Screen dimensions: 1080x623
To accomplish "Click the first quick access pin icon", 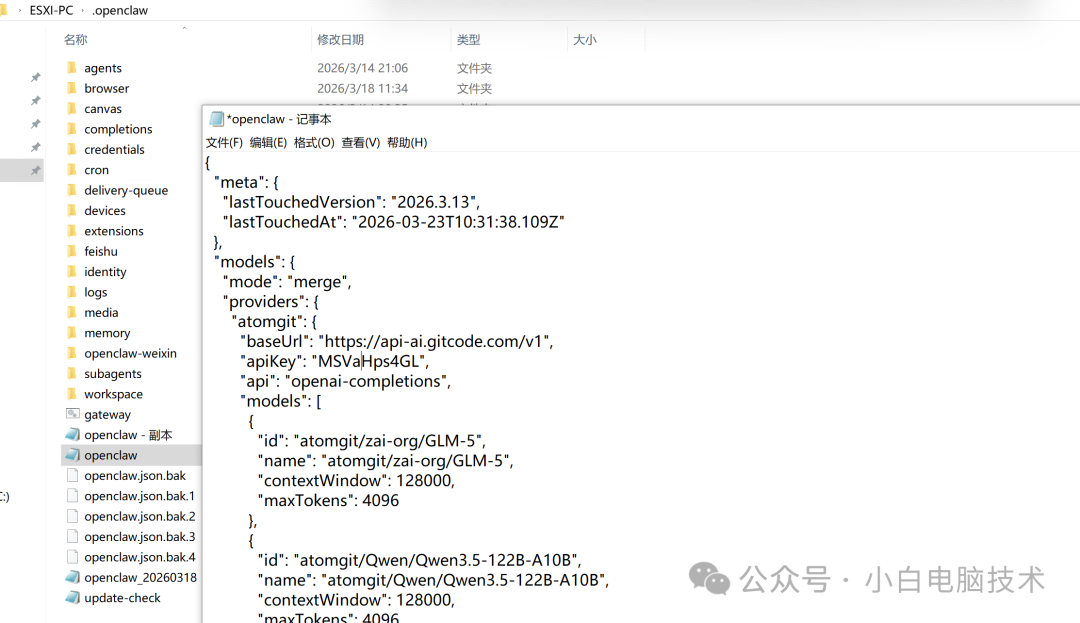I will [x=35, y=77].
